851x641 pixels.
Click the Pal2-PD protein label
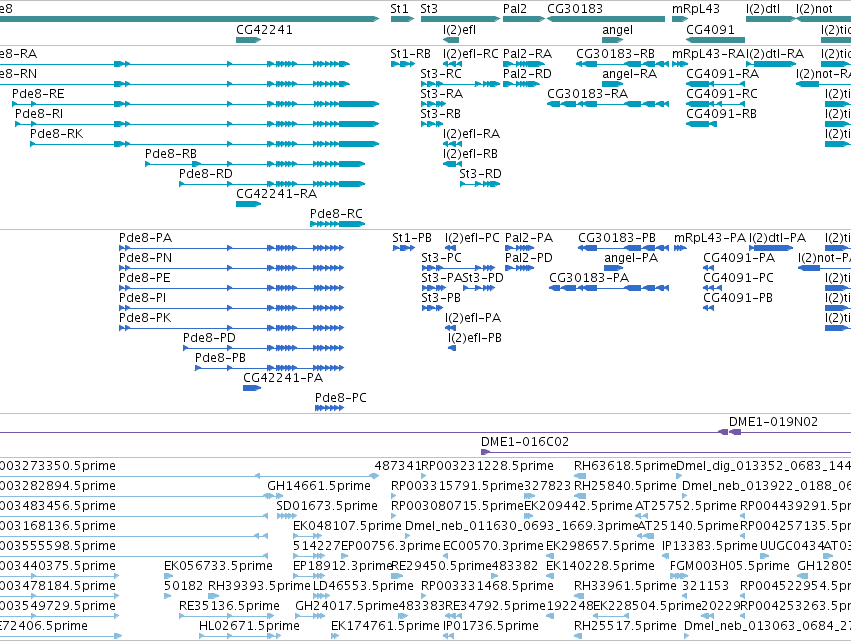pyautogui.click(x=529, y=258)
